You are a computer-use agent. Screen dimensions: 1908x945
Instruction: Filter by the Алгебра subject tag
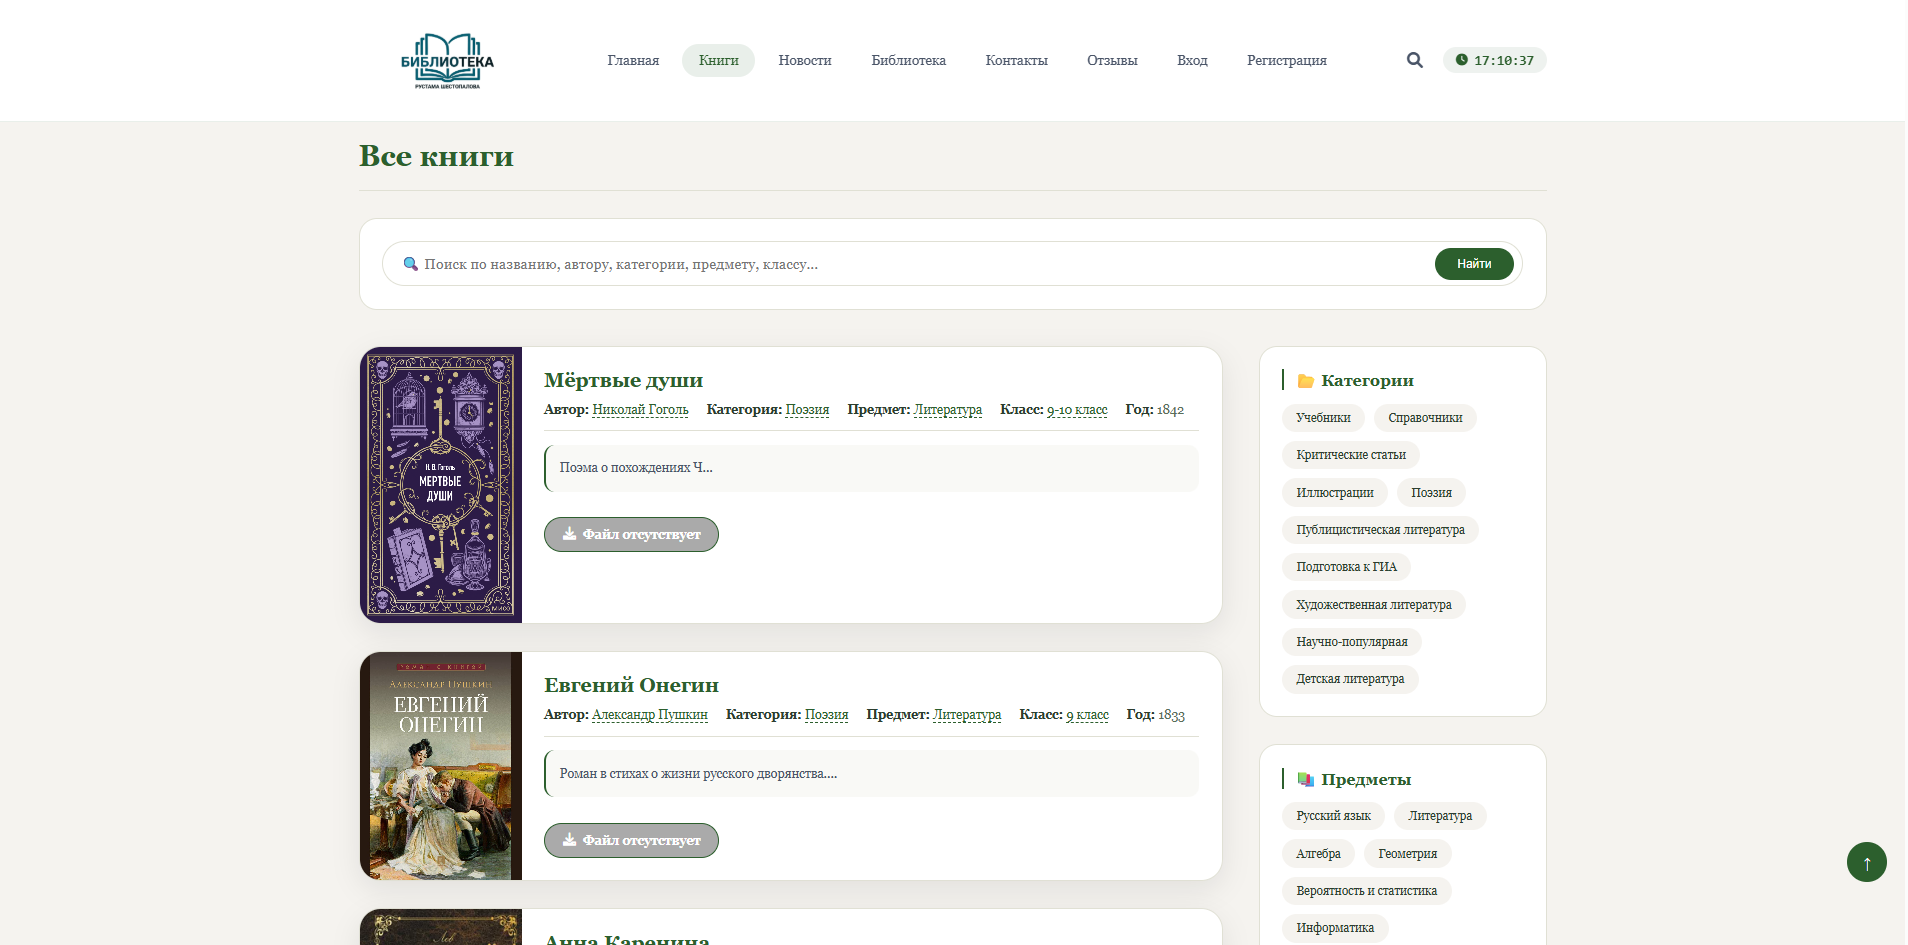1318,854
